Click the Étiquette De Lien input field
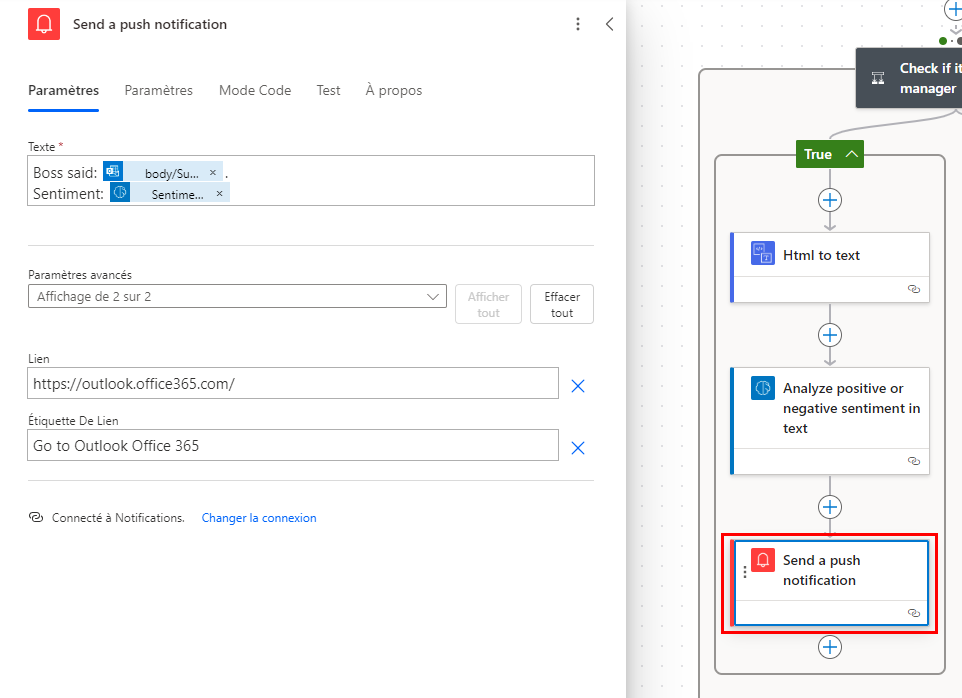 tap(293, 445)
